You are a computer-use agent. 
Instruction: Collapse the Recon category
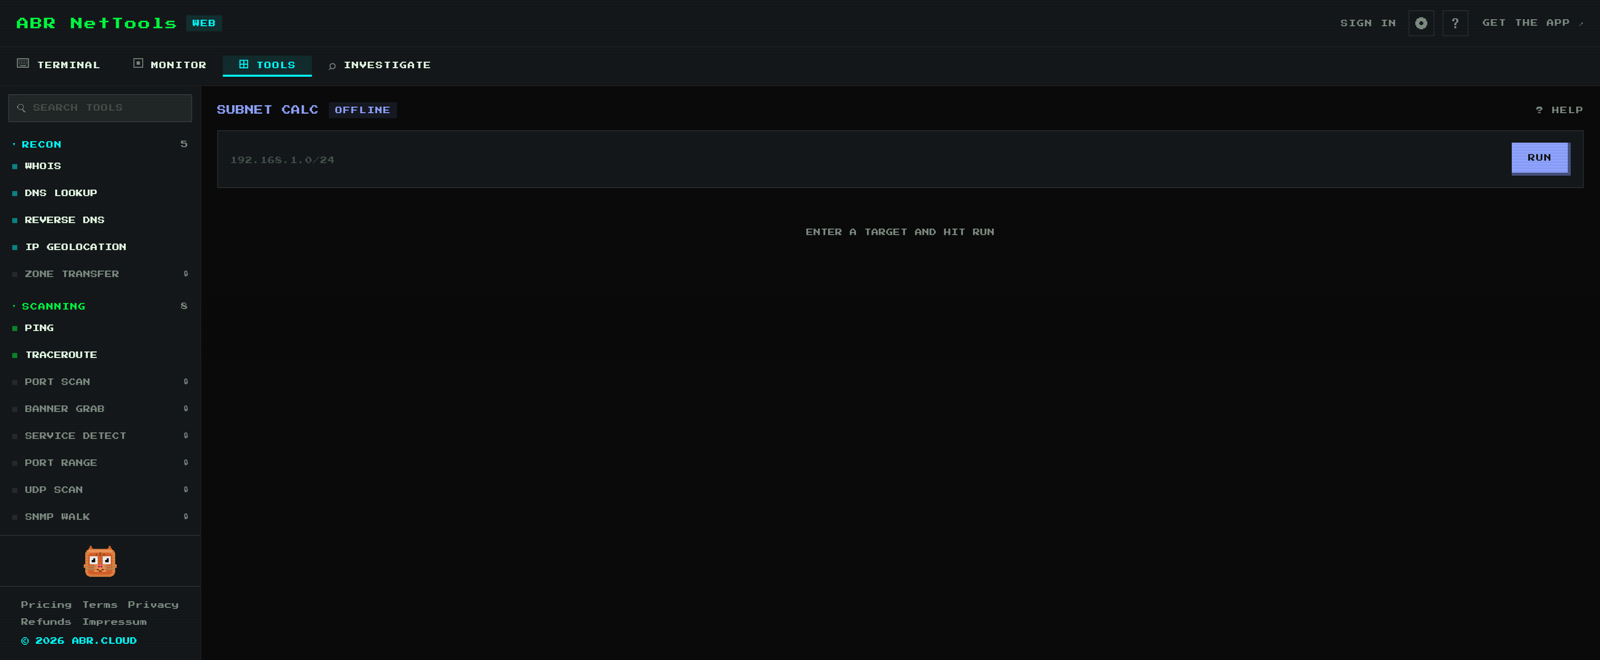pyautogui.click(x=100, y=144)
